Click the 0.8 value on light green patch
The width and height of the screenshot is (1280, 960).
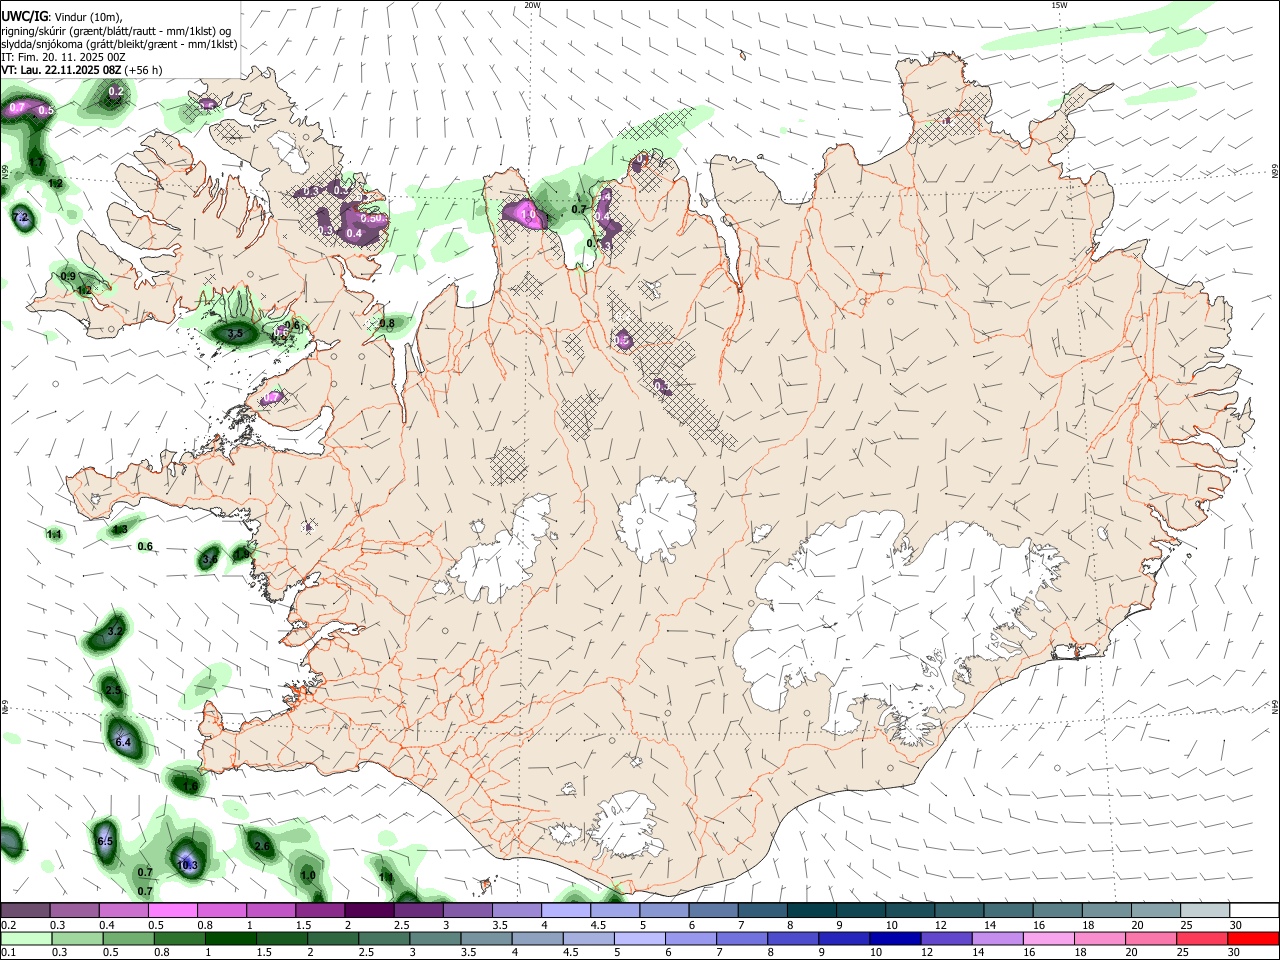[387, 323]
